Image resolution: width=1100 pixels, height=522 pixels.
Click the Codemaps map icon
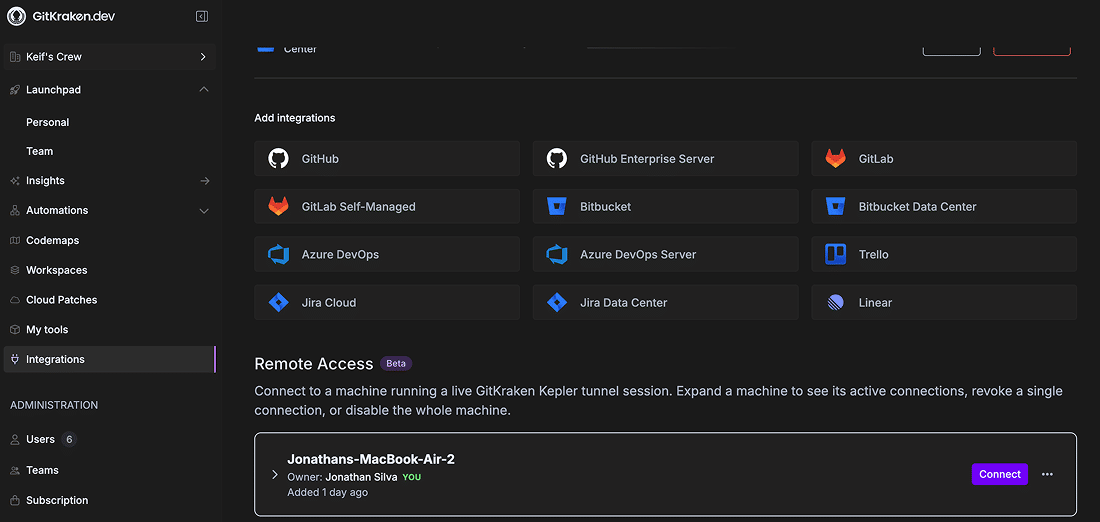(x=15, y=241)
